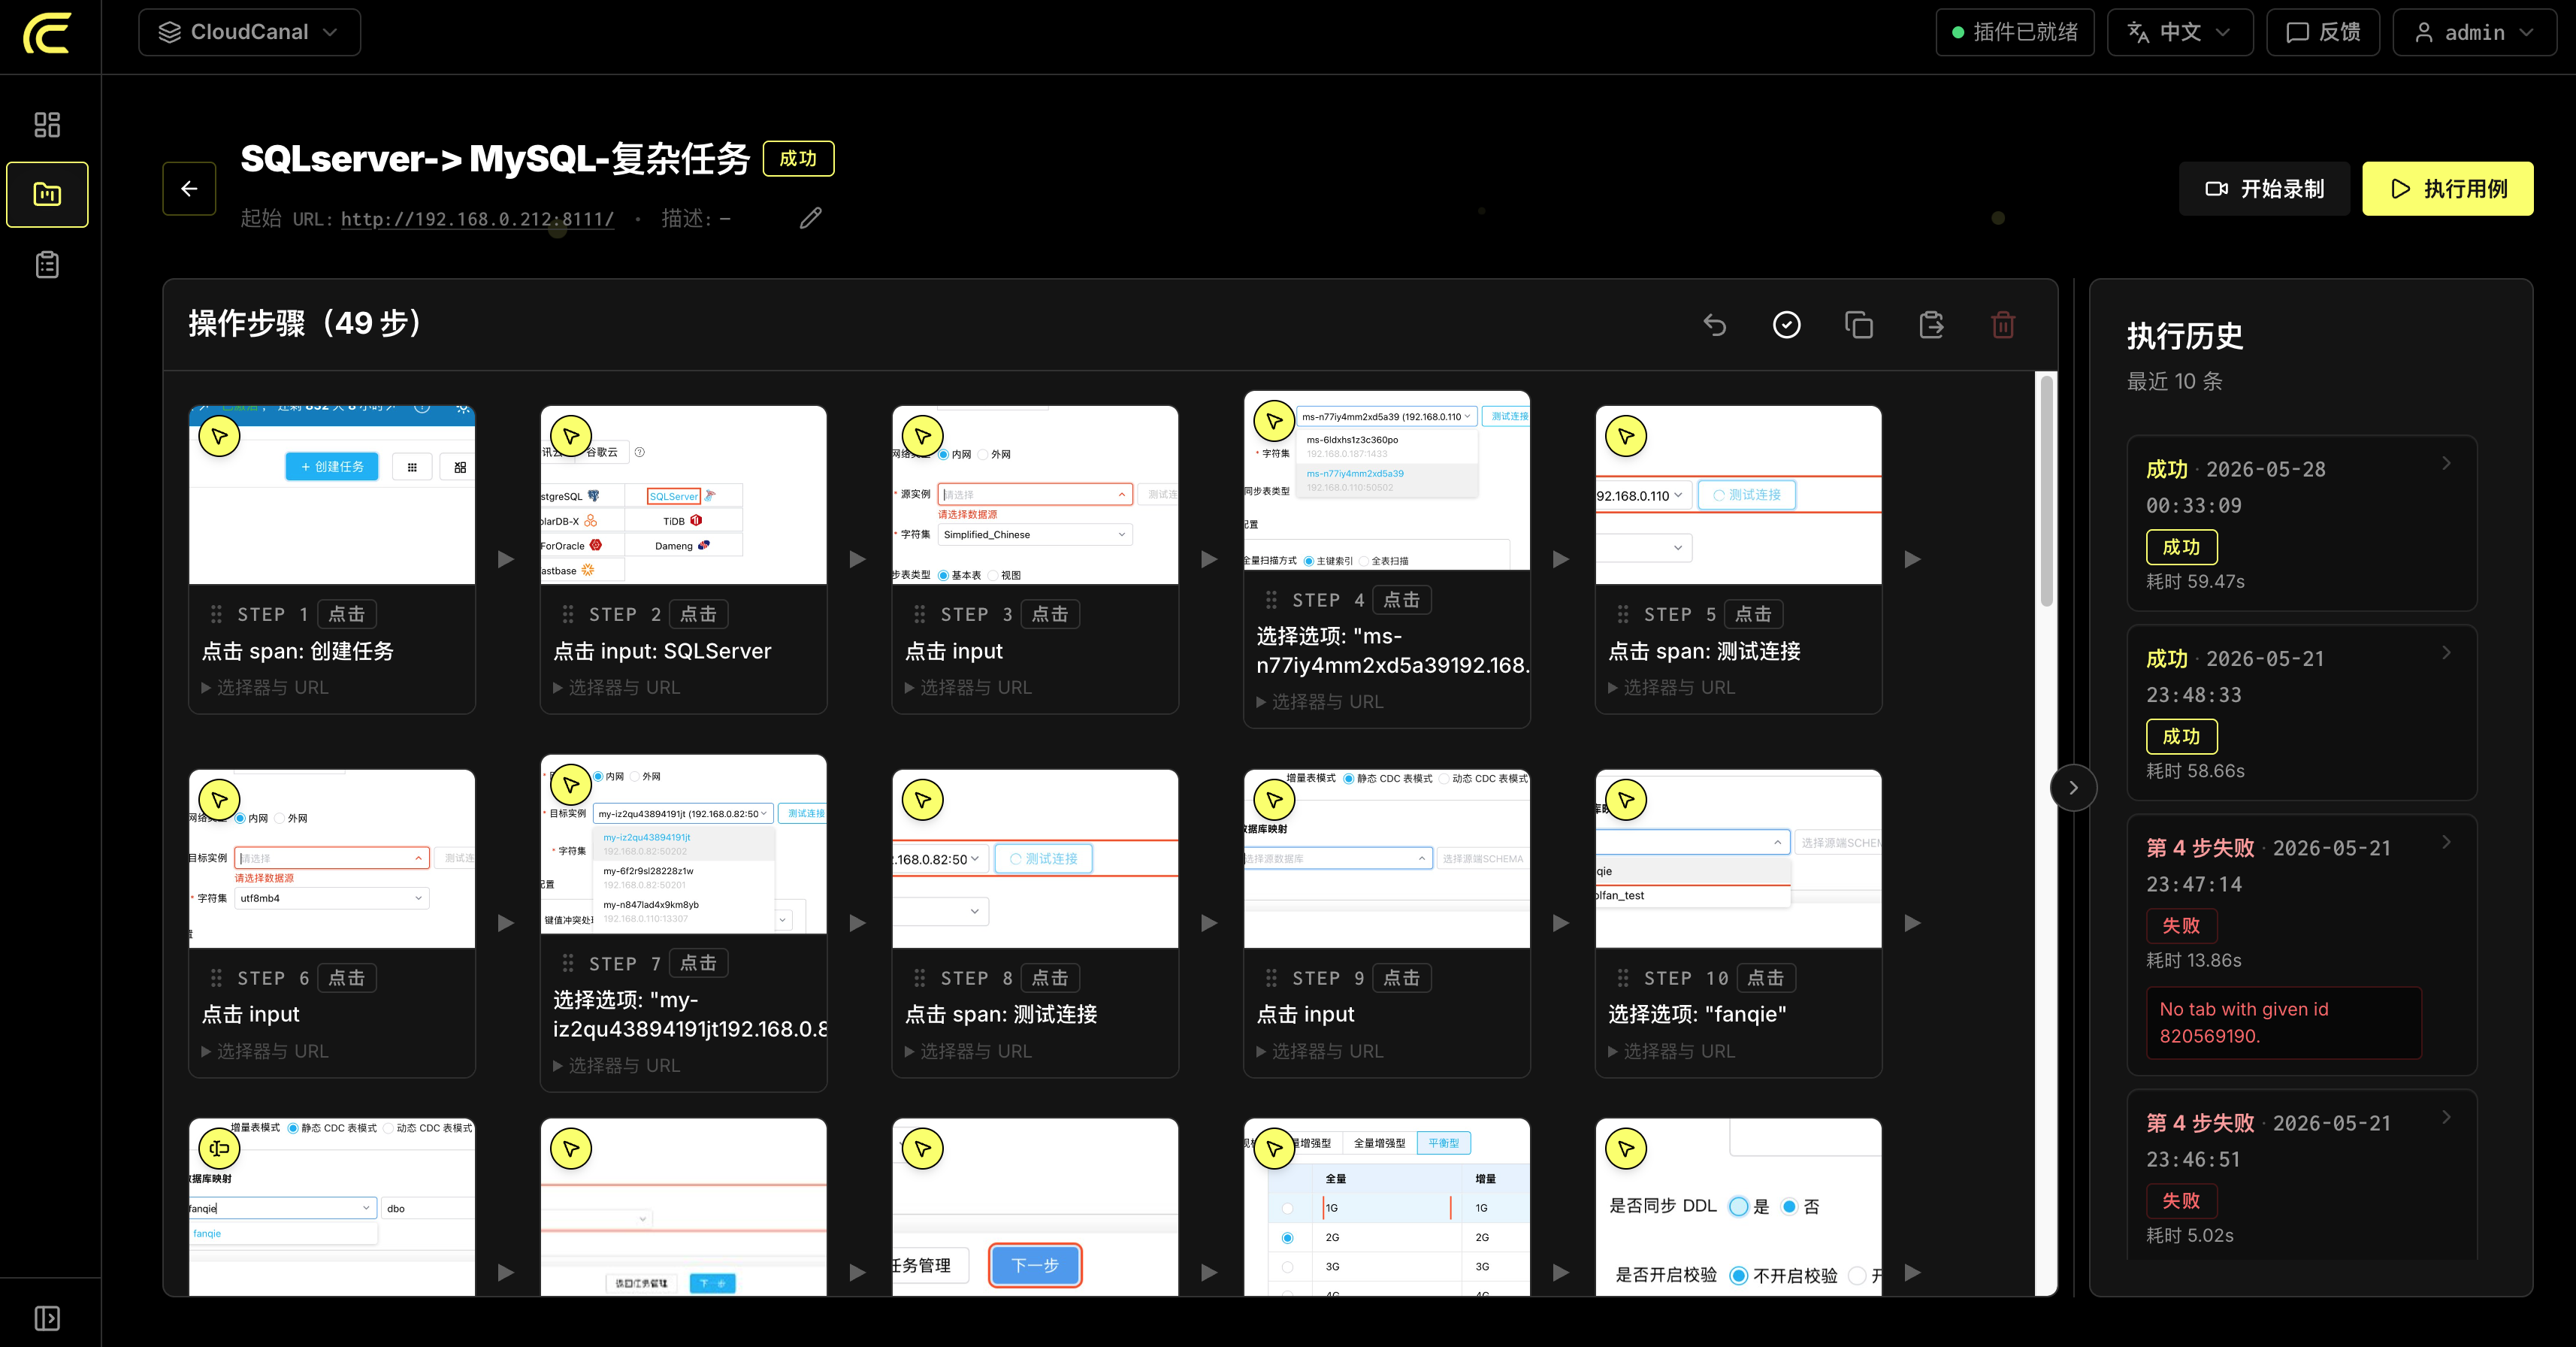
Task: Click the step title 点击 span: 测试连接 in STEP 5
Action: point(1704,651)
